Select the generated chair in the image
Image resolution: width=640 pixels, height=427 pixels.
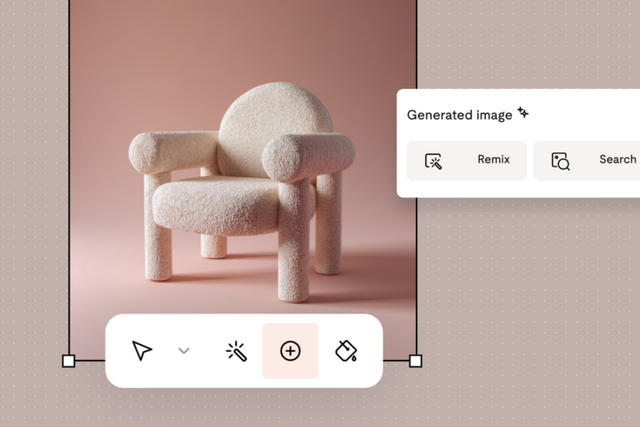(240, 190)
